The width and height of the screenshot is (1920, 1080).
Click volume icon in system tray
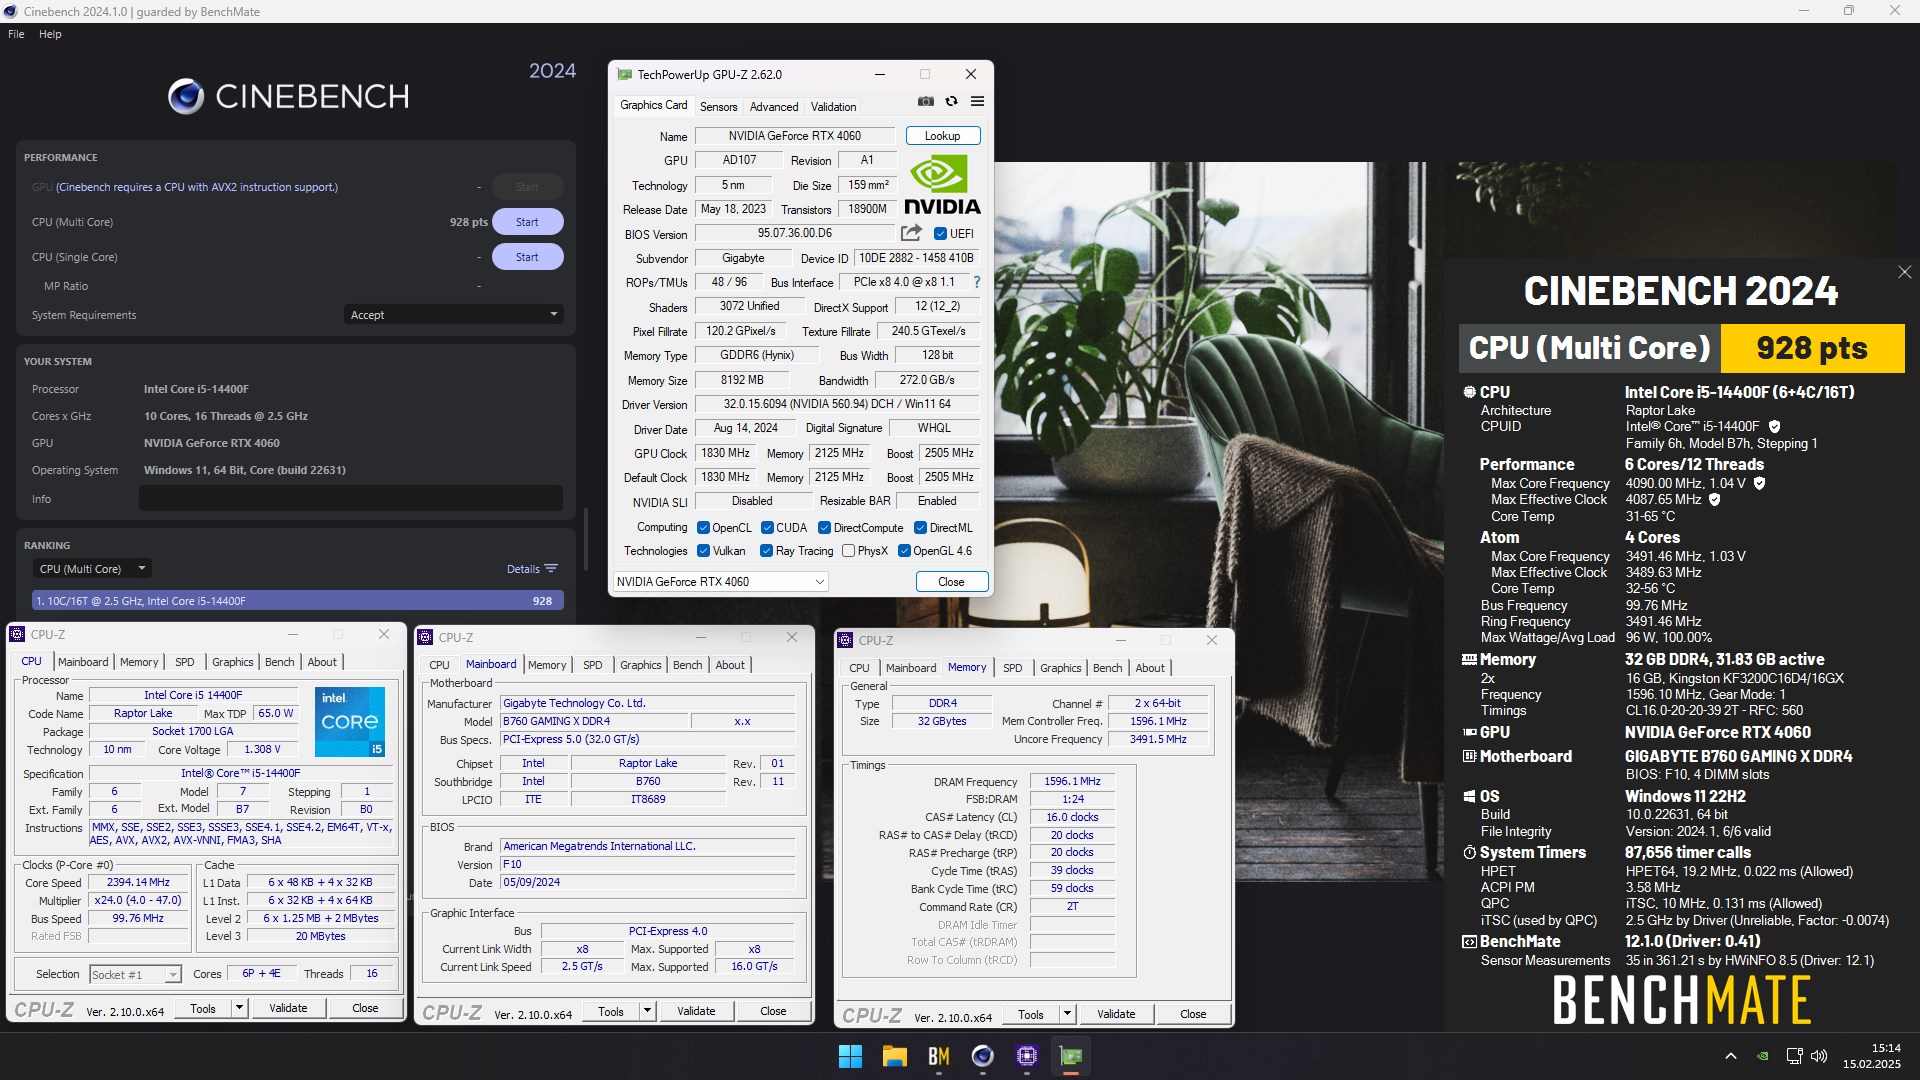[x=1819, y=1056]
